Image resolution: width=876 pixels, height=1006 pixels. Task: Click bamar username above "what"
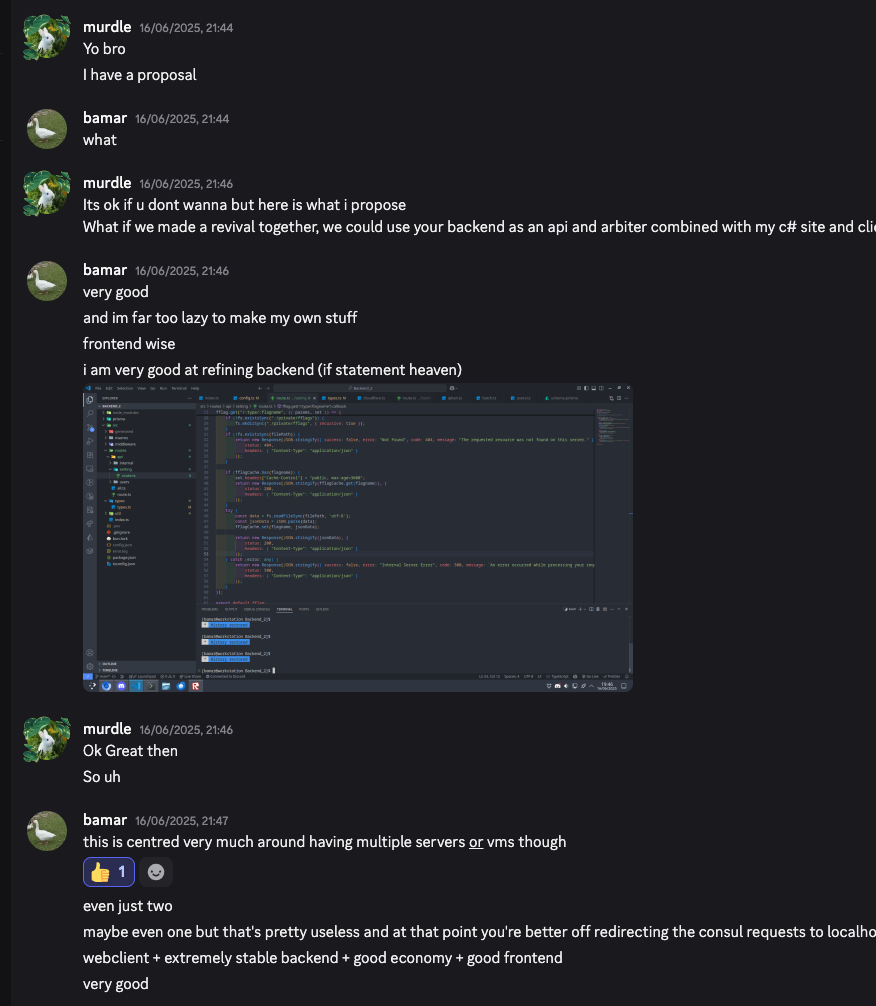click(x=105, y=118)
